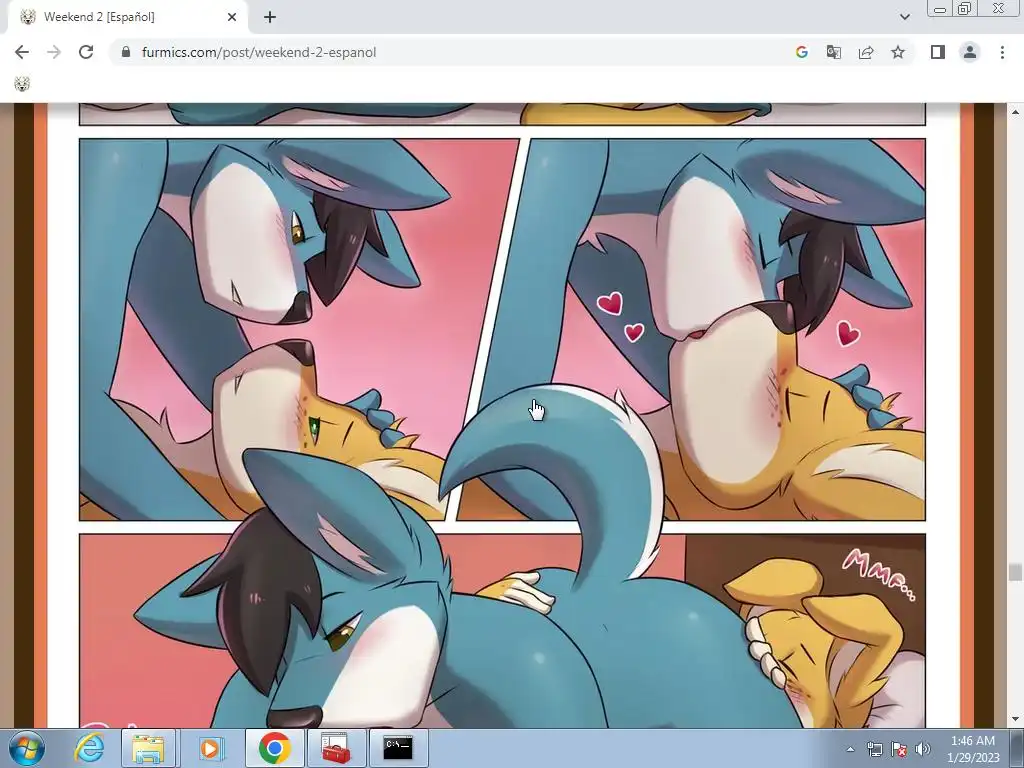Bookmark this page with star
The width and height of the screenshot is (1024, 768).
898,52
